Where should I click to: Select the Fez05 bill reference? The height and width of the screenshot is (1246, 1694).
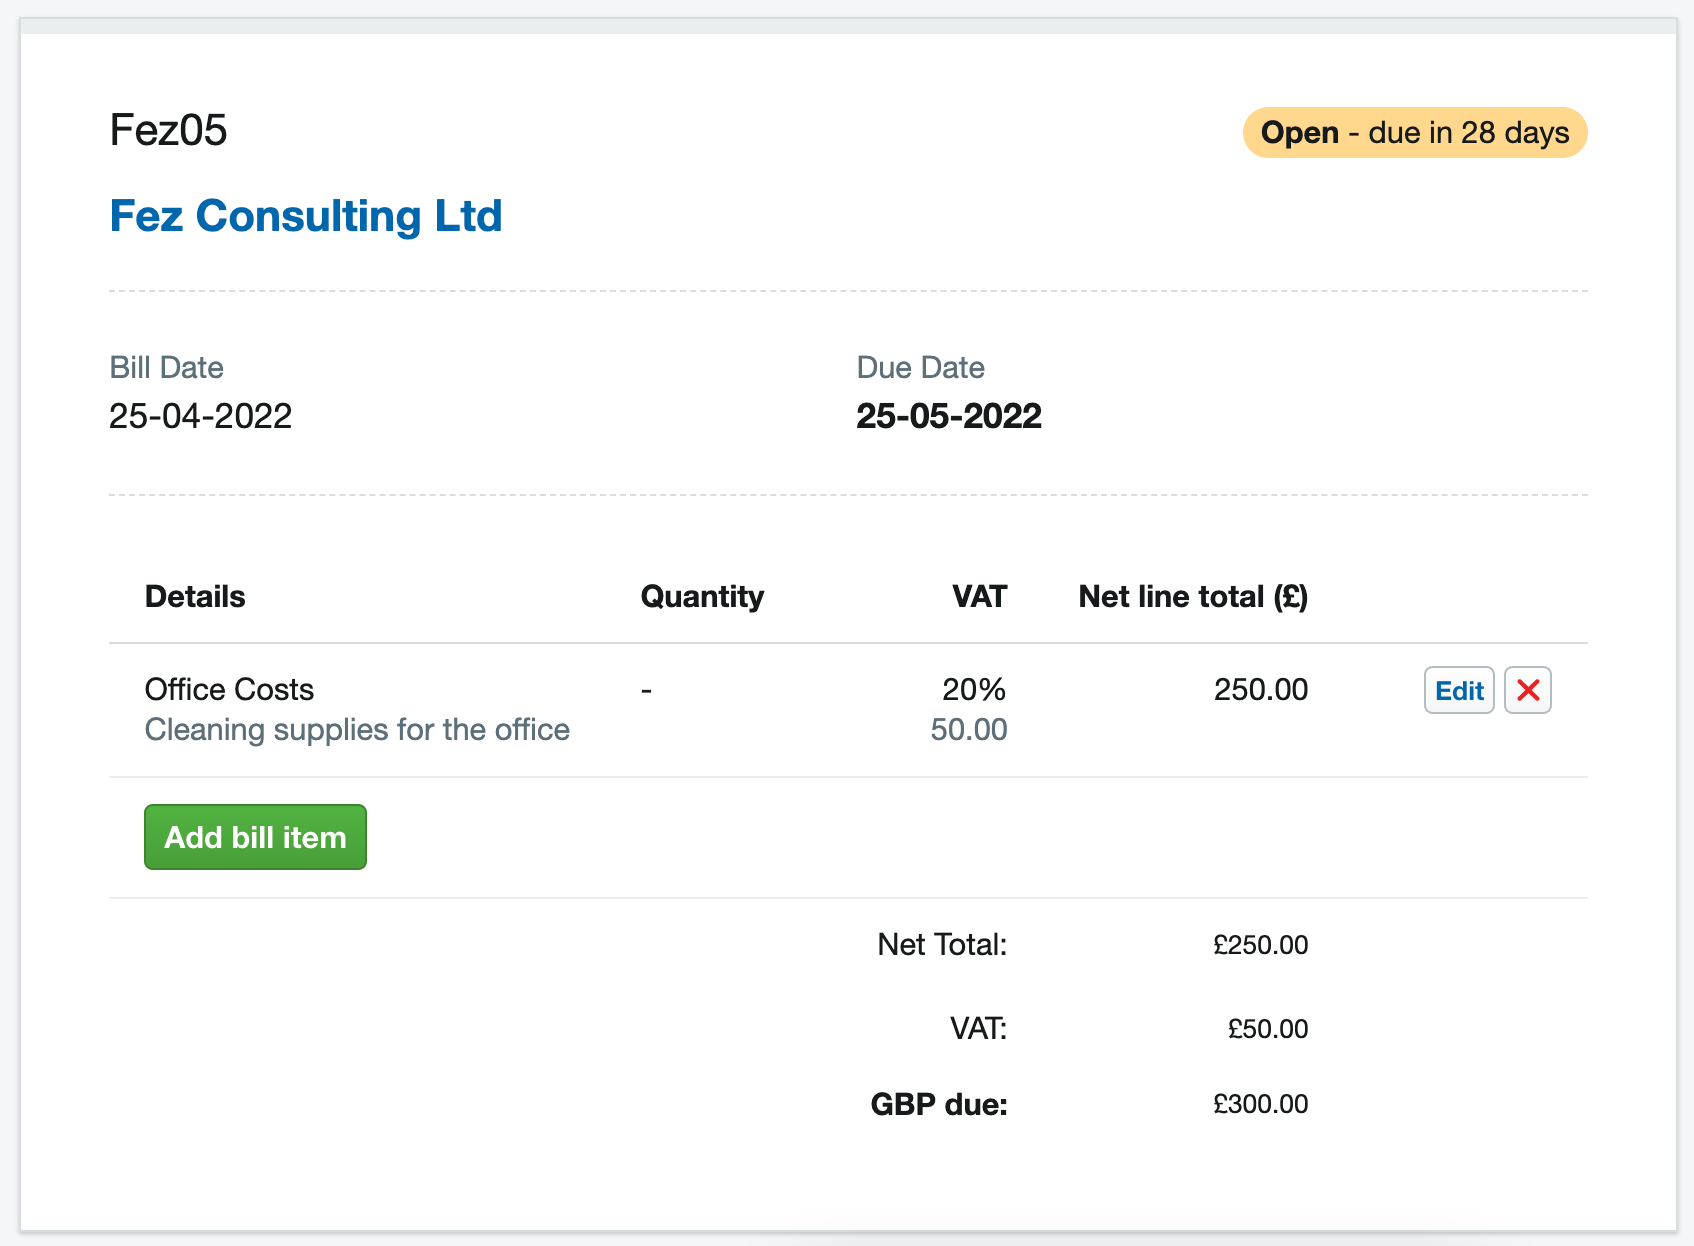click(x=168, y=131)
